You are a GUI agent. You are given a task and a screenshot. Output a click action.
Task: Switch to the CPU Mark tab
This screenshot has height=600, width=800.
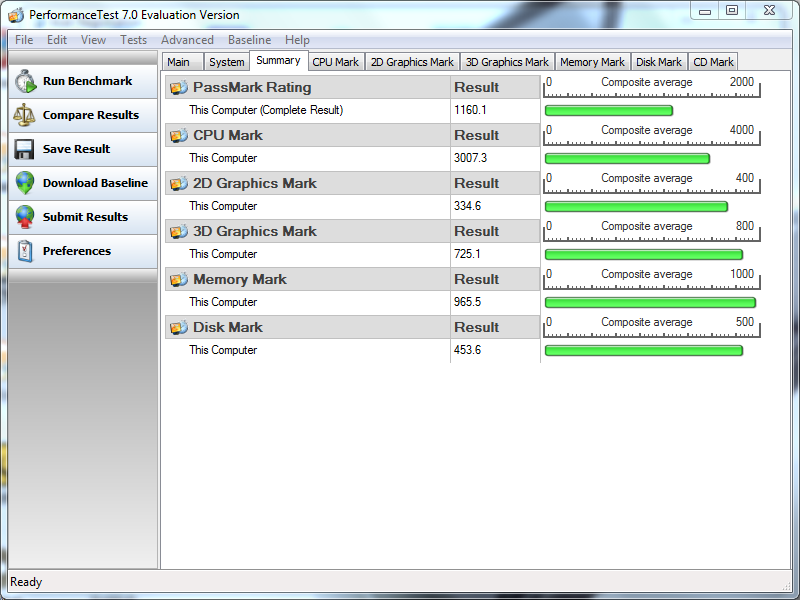(x=336, y=62)
